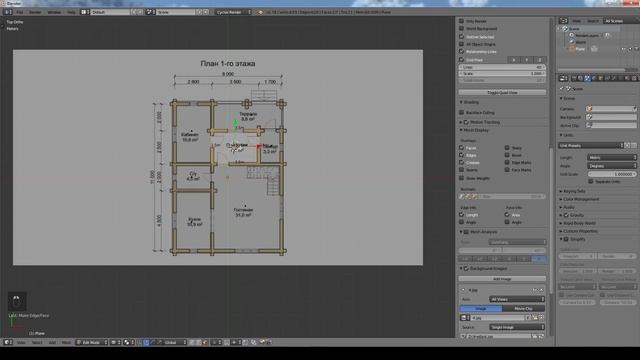Toggle Only Render checkbox
This screenshot has width=640, height=360.
(462, 21)
